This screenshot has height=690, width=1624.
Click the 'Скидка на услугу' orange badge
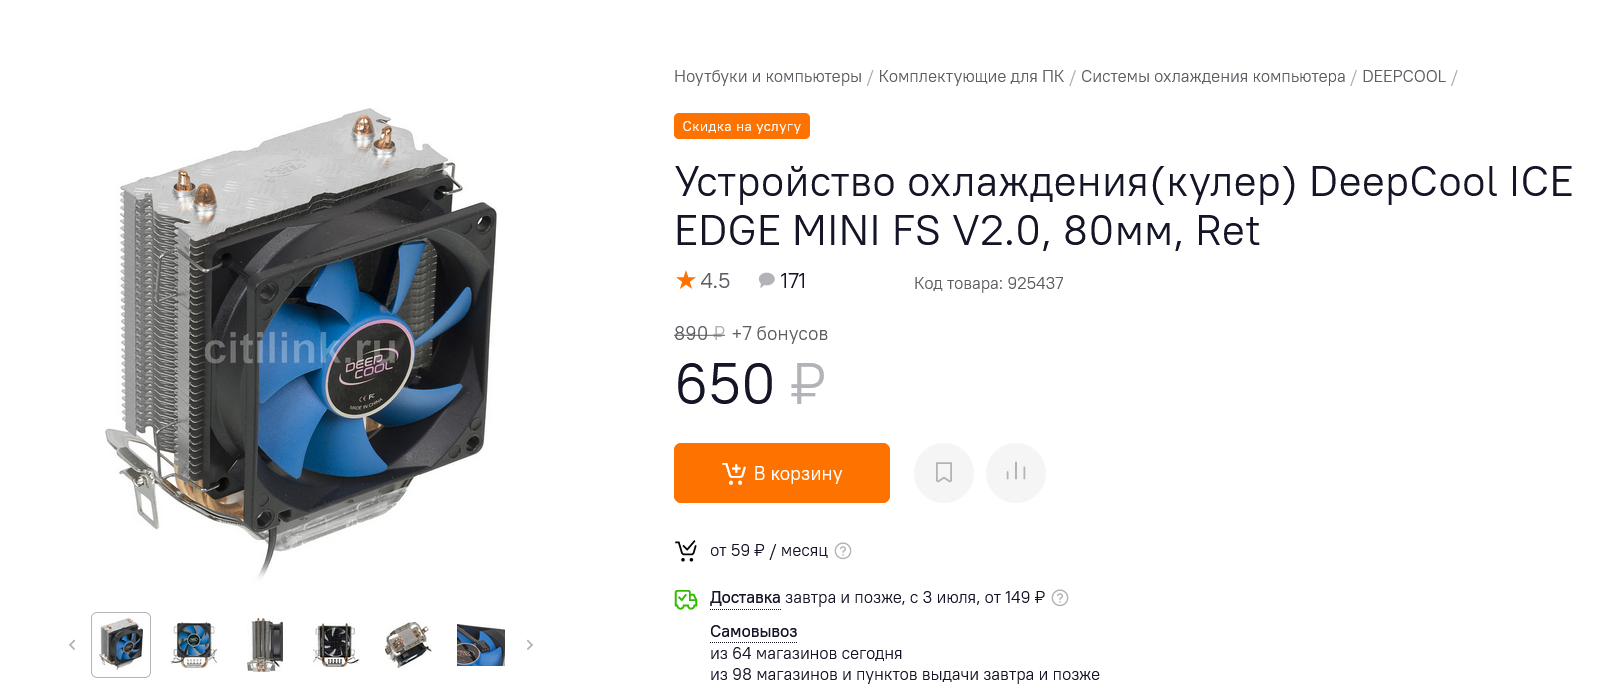(x=742, y=126)
